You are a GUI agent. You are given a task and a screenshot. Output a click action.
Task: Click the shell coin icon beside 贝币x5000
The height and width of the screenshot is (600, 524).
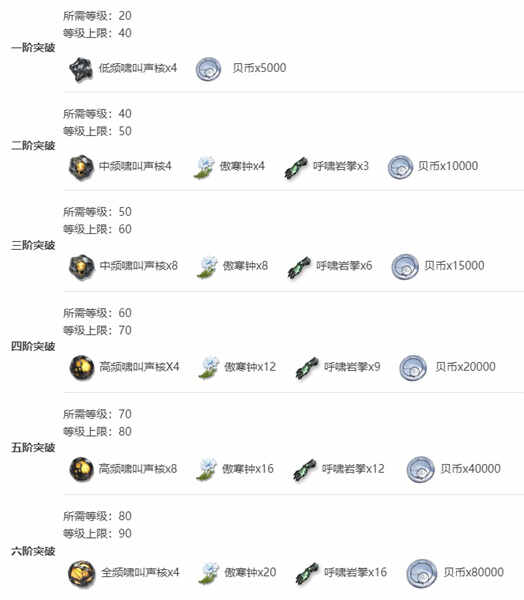(208, 69)
